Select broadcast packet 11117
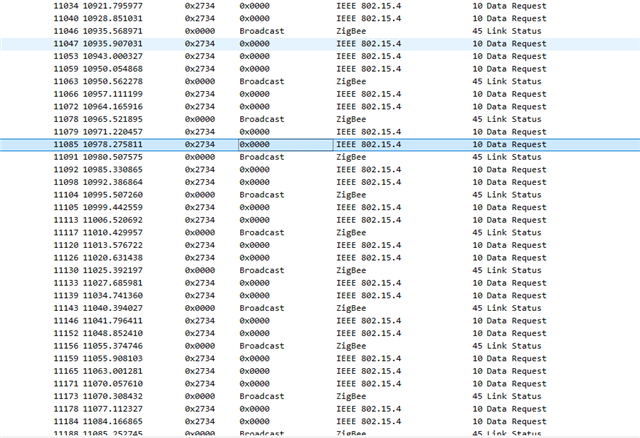The height and width of the screenshot is (438, 640). [320, 233]
